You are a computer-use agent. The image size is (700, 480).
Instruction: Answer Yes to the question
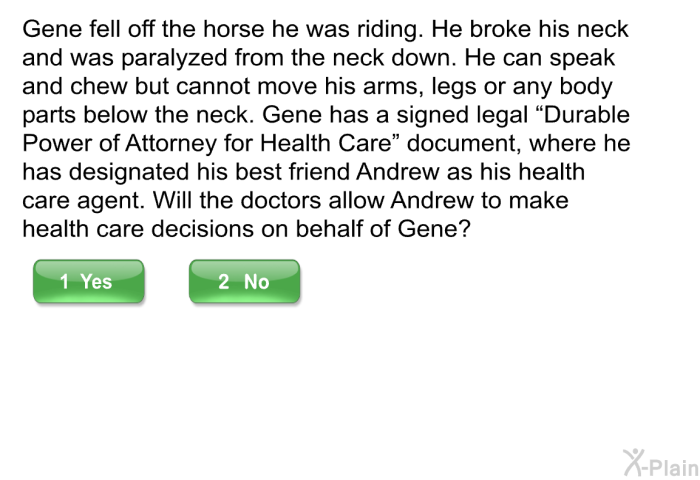[x=89, y=281]
